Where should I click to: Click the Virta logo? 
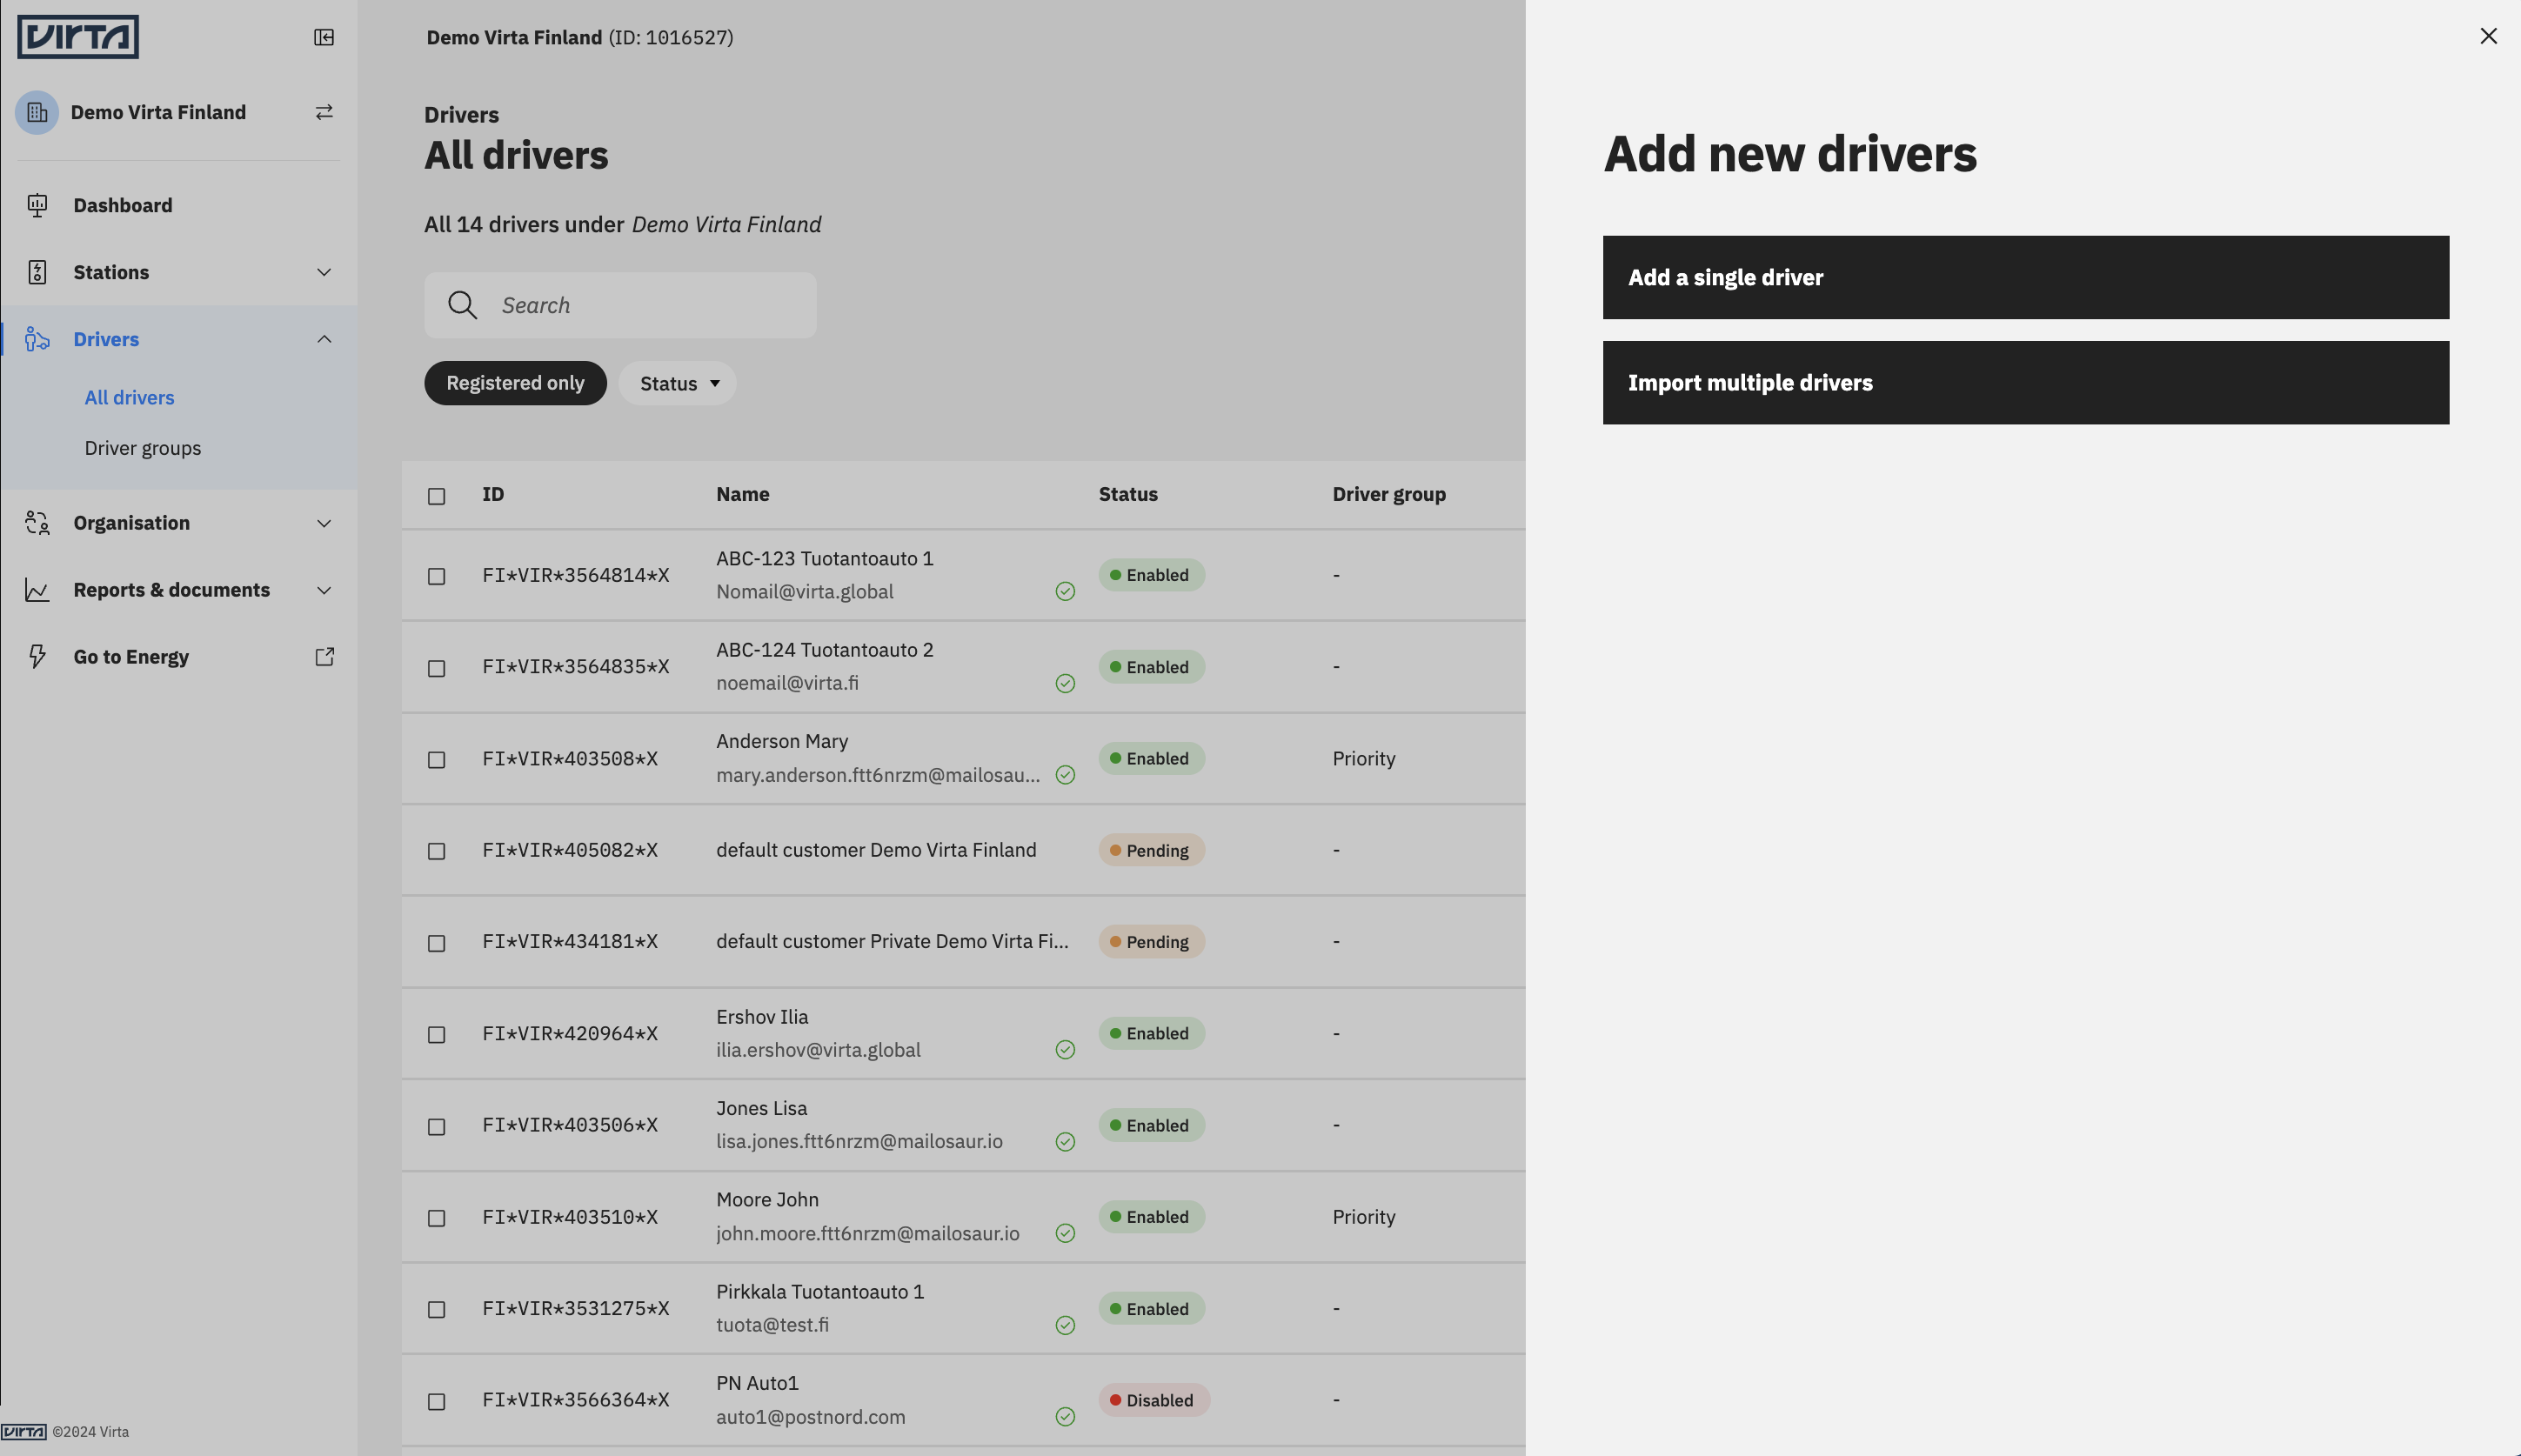(78, 36)
